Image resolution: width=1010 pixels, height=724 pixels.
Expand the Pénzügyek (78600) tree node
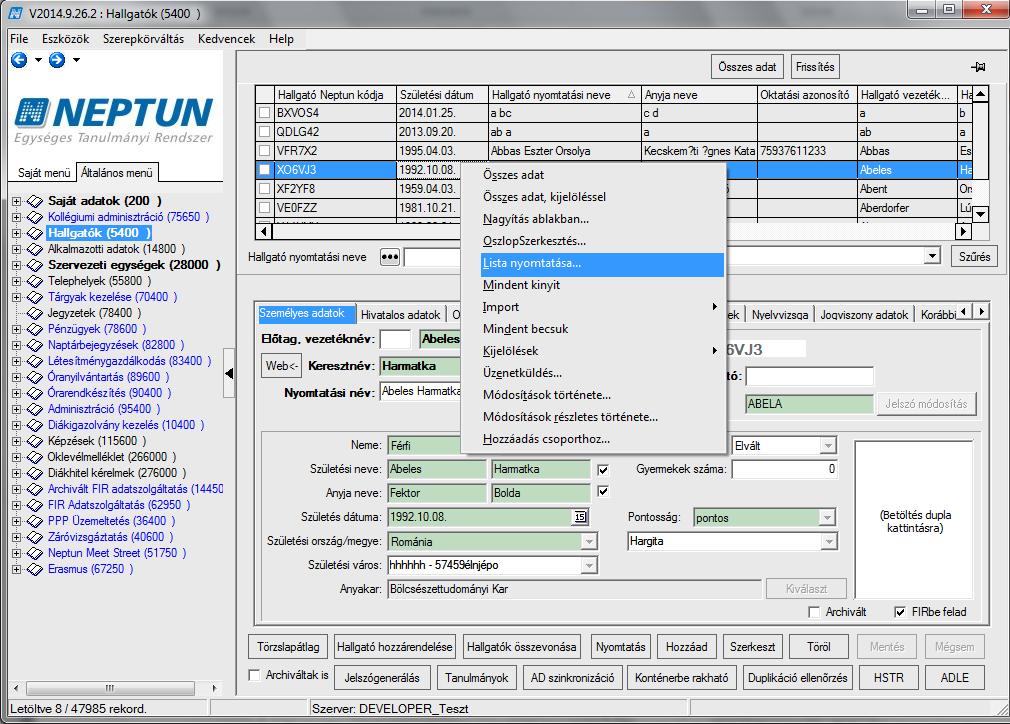pos(17,329)
